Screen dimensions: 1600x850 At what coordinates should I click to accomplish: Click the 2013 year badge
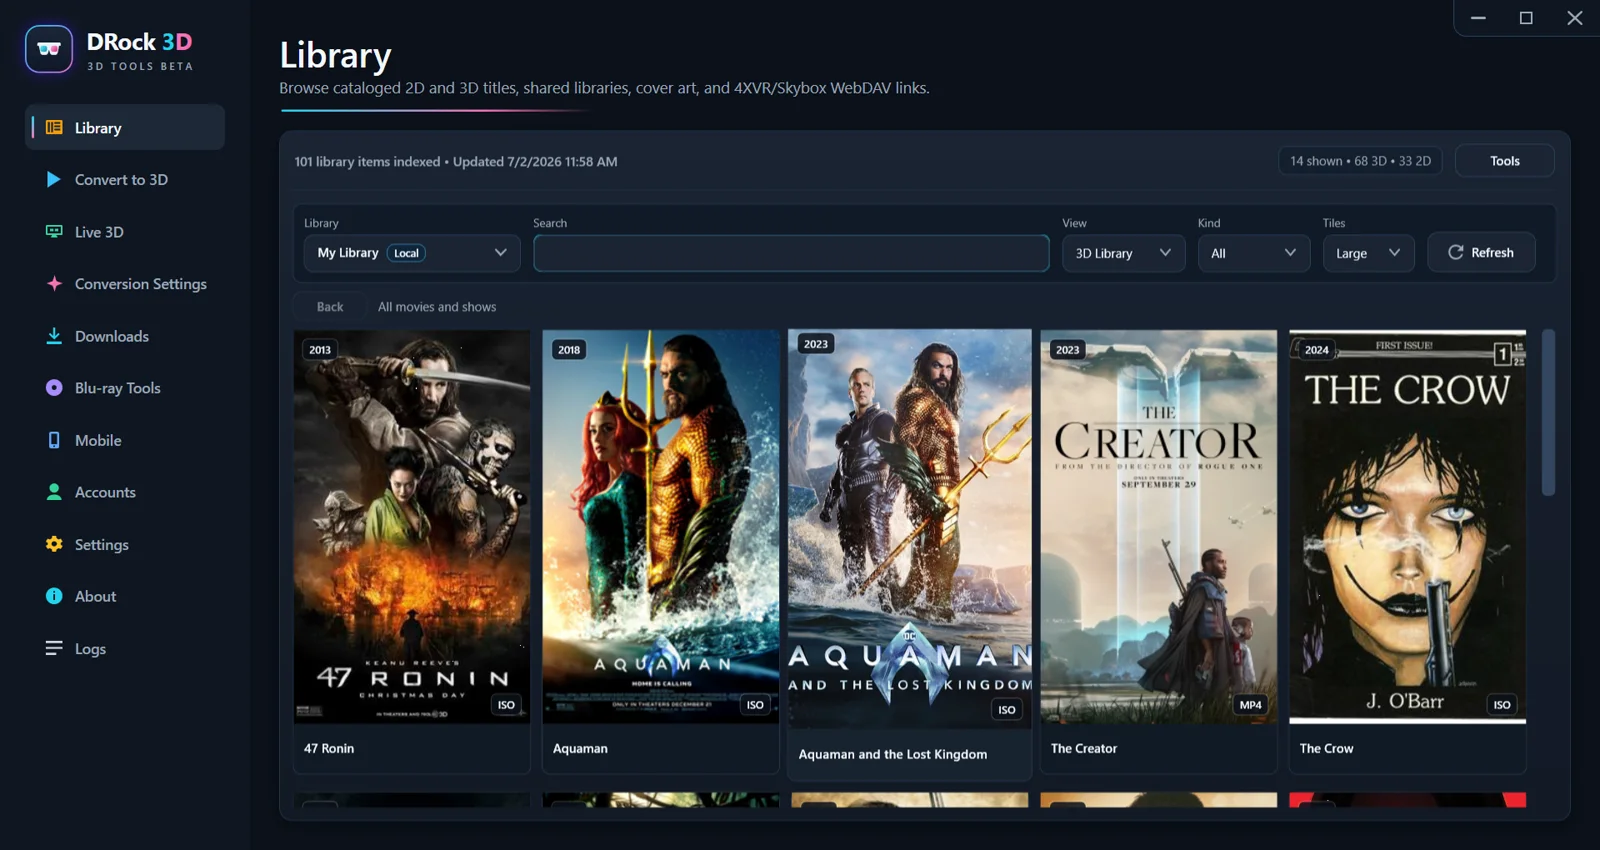click(x=320, y=350)
